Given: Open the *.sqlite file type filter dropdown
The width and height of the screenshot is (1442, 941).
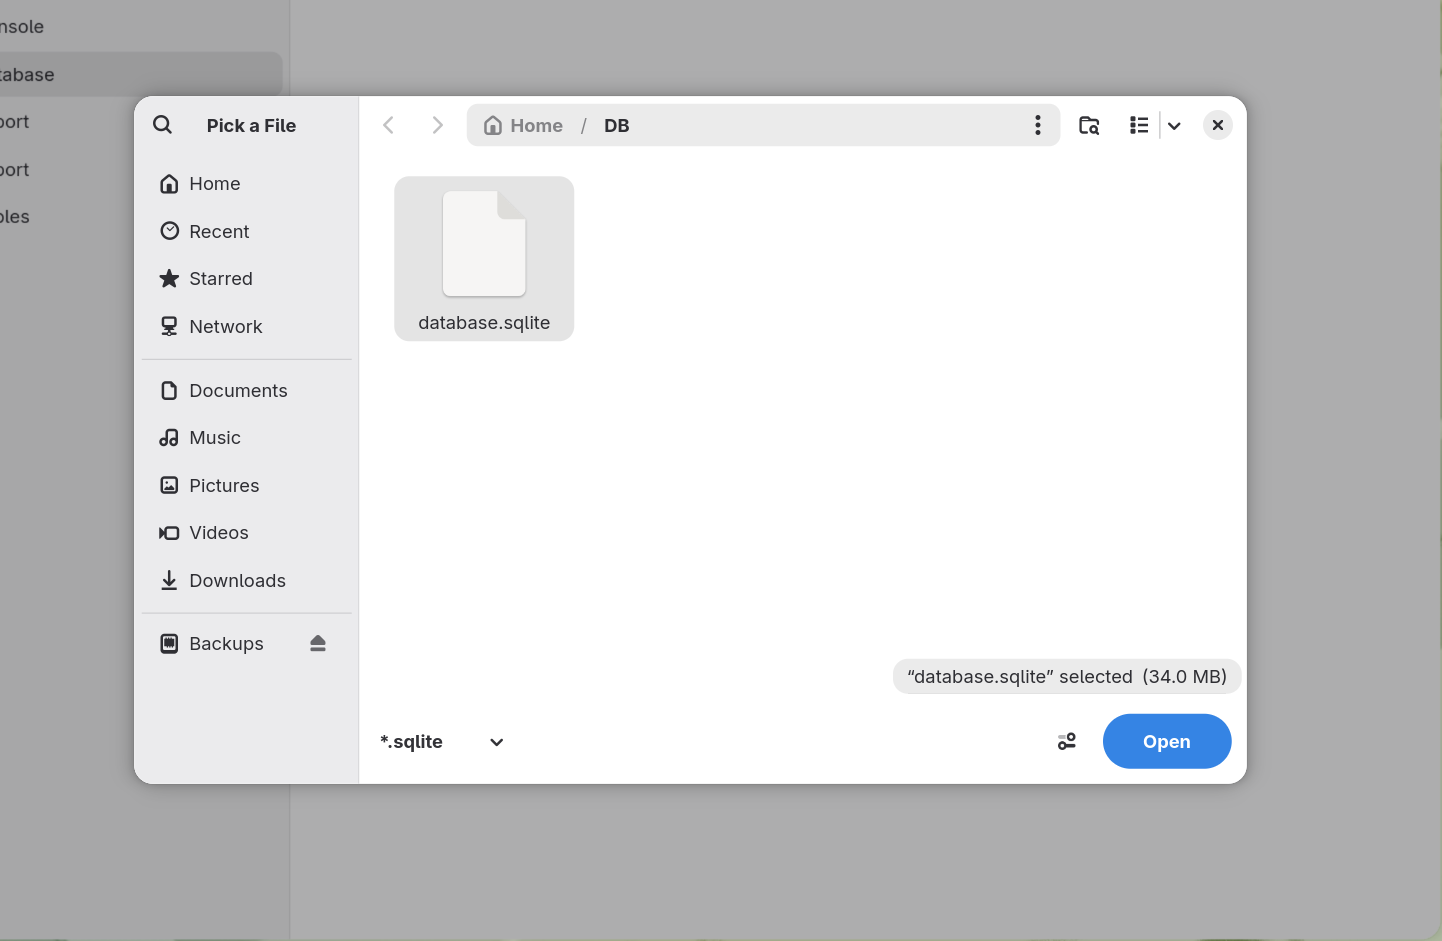Looking at the screenshot, I should (x=442, y=742).
